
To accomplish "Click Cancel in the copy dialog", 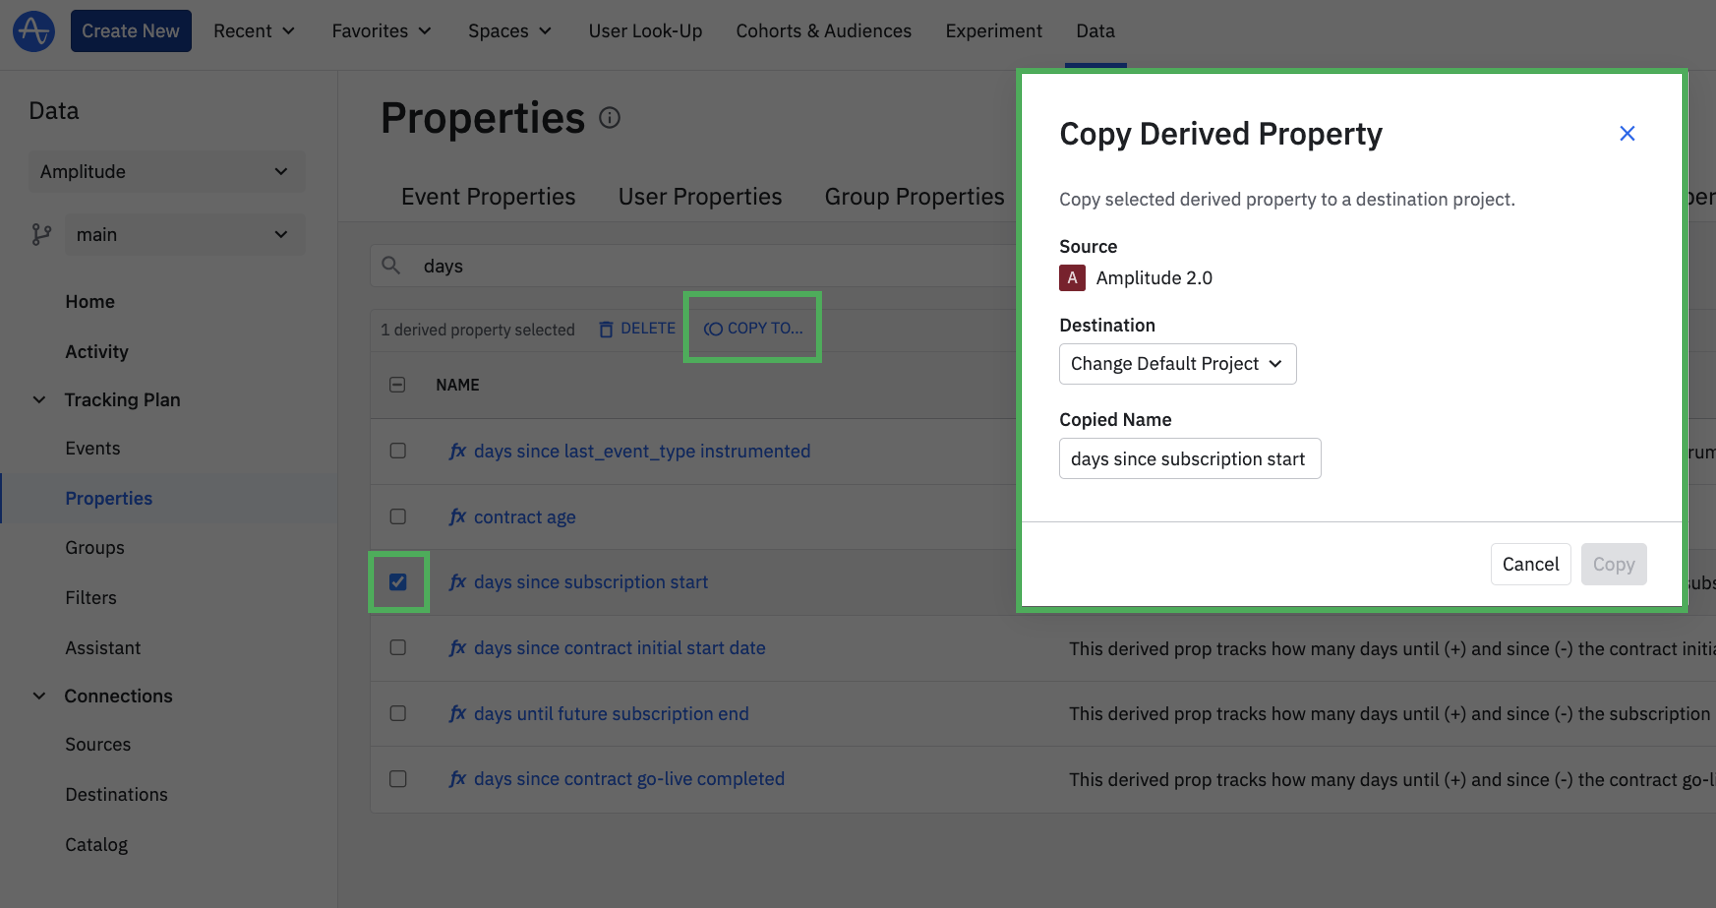I will click(x=1530, y=564).
